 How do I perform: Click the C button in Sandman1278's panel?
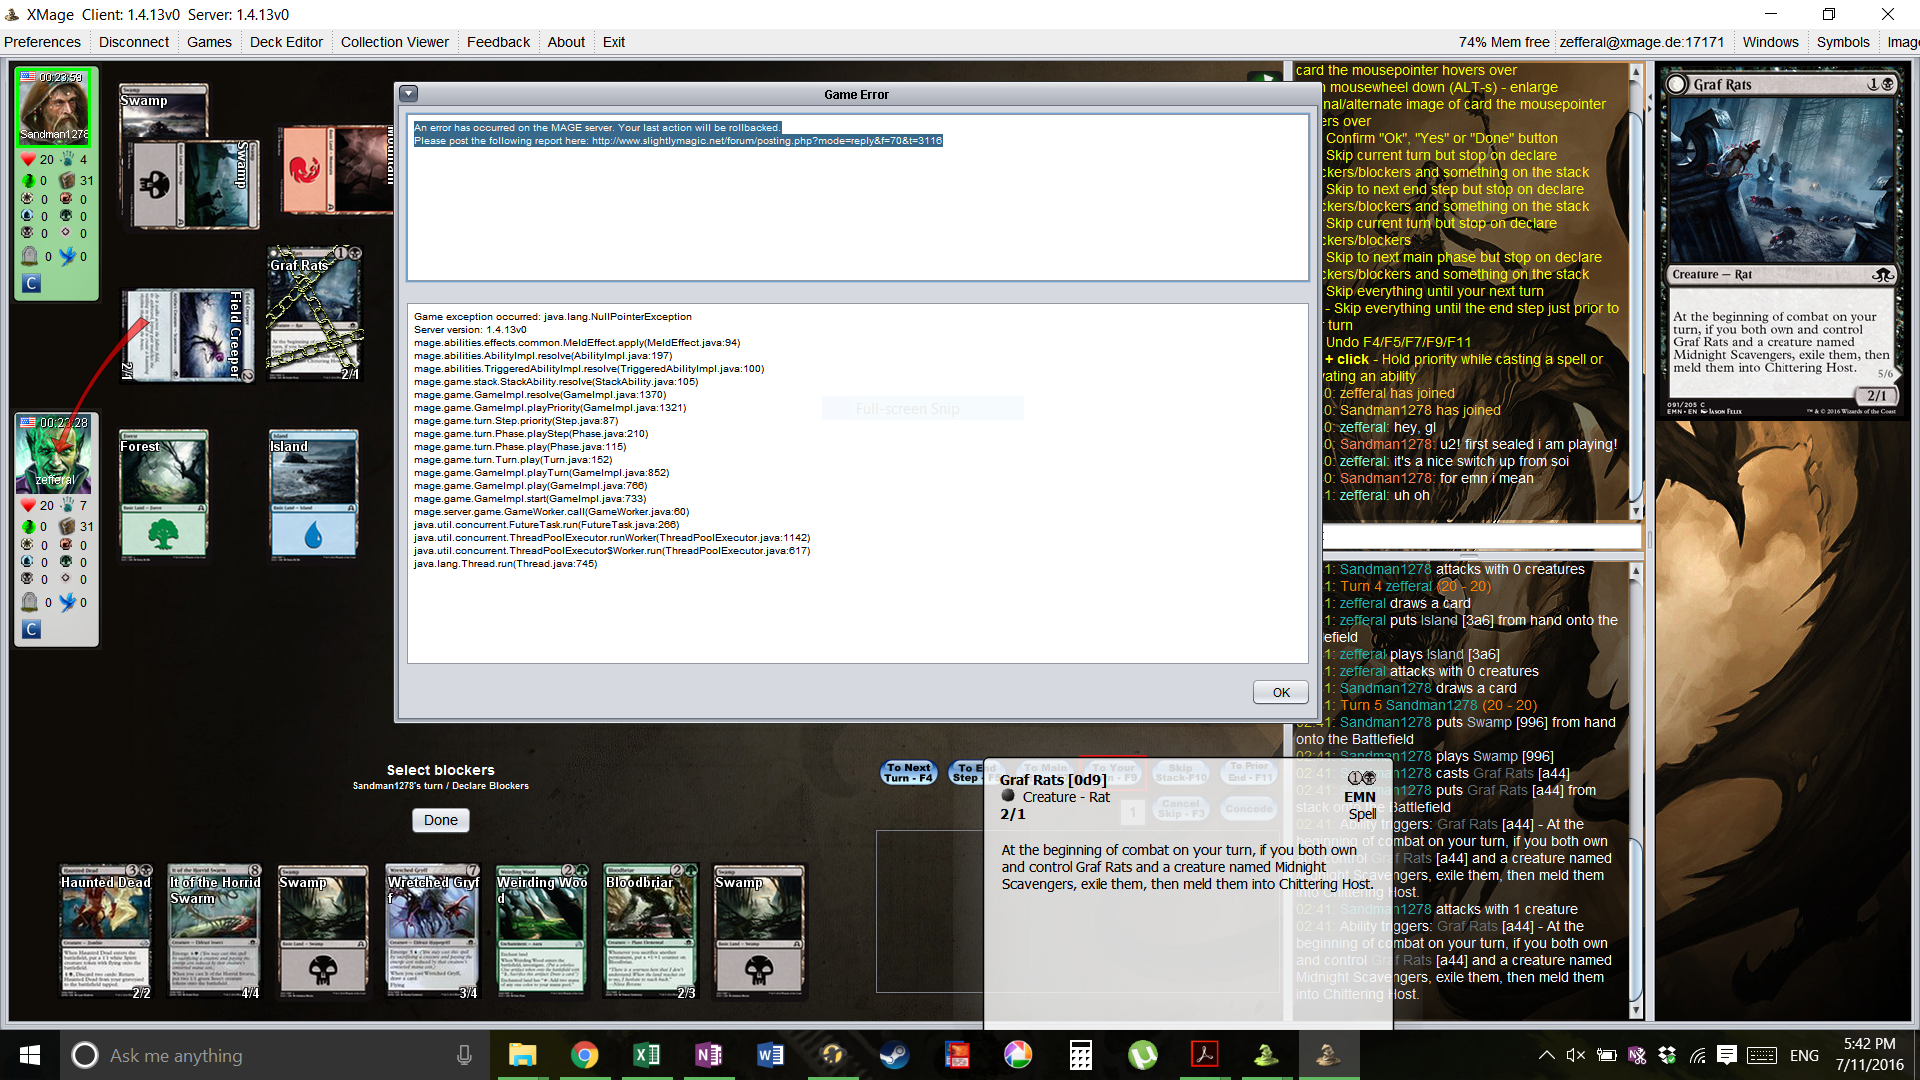point(31,284)
